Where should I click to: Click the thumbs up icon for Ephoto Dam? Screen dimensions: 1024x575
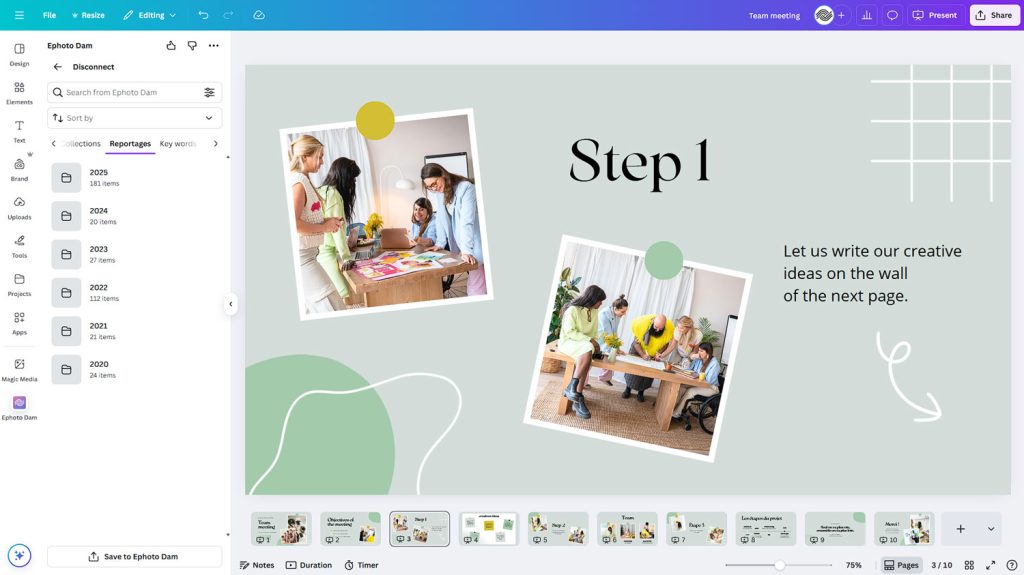[171, 46]
